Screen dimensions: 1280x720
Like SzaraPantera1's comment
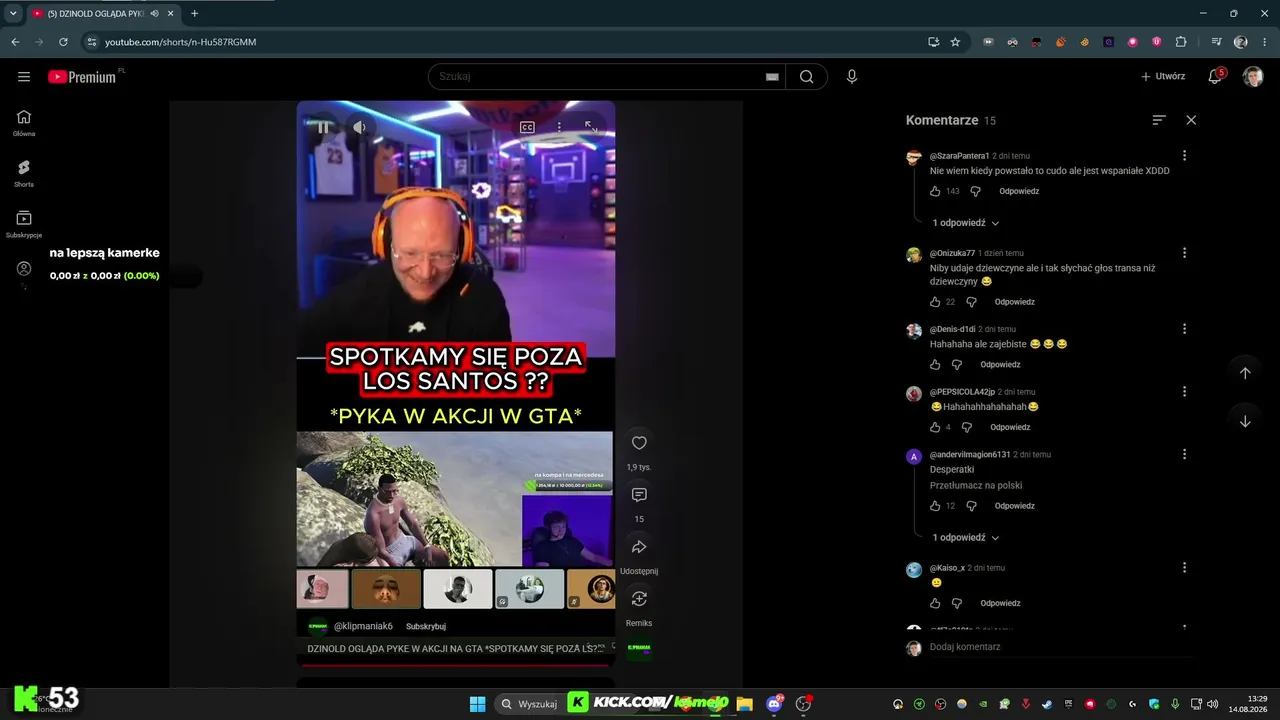[935, 191]
